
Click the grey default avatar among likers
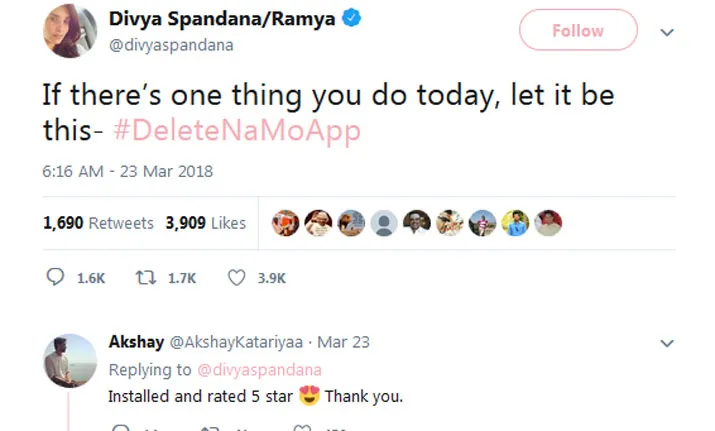(x=385, y=223)
